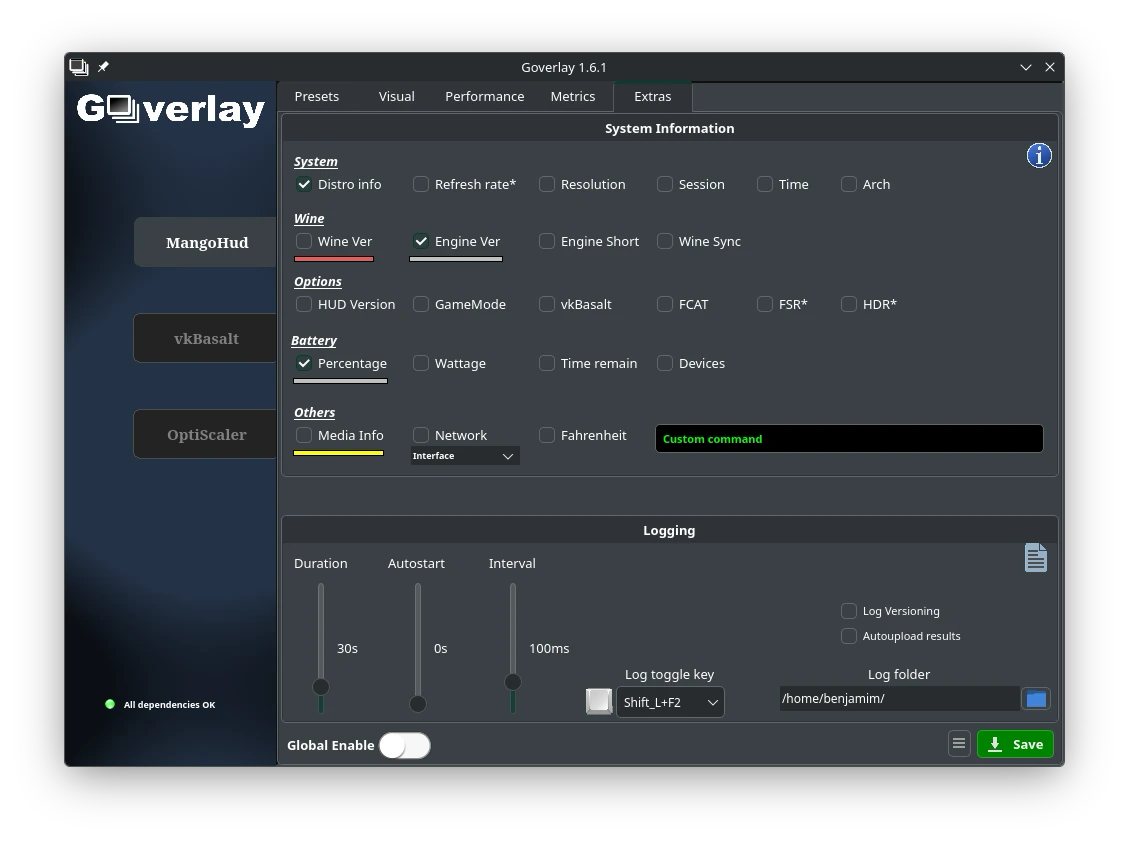This screenshot has width=1129, height=843.
Task: Open the log file document icon
Action: [x=1035, y=558]
